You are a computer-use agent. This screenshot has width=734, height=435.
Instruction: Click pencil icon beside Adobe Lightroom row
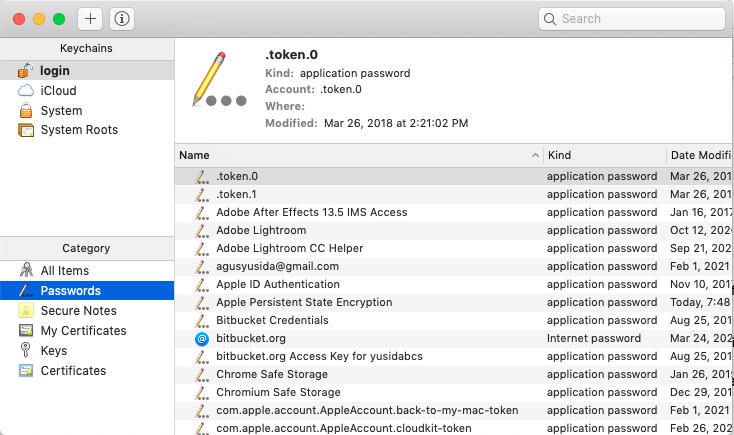coord(202,230)
